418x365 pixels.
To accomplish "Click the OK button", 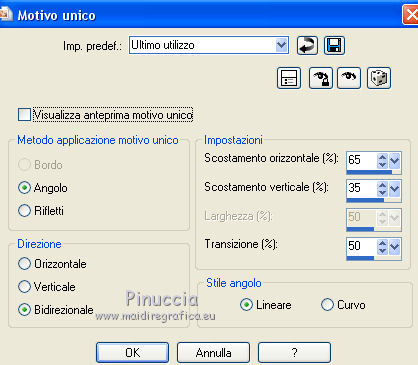I will 132,352.
